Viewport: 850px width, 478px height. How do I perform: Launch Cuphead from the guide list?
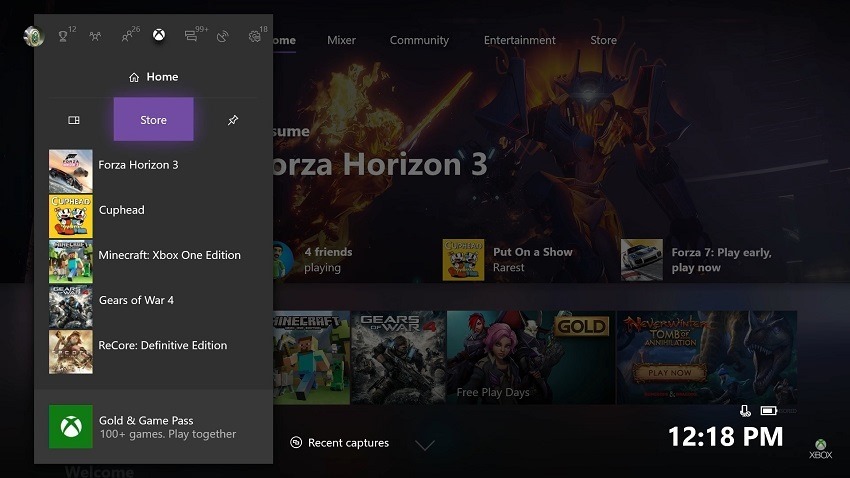click(153, 216)
